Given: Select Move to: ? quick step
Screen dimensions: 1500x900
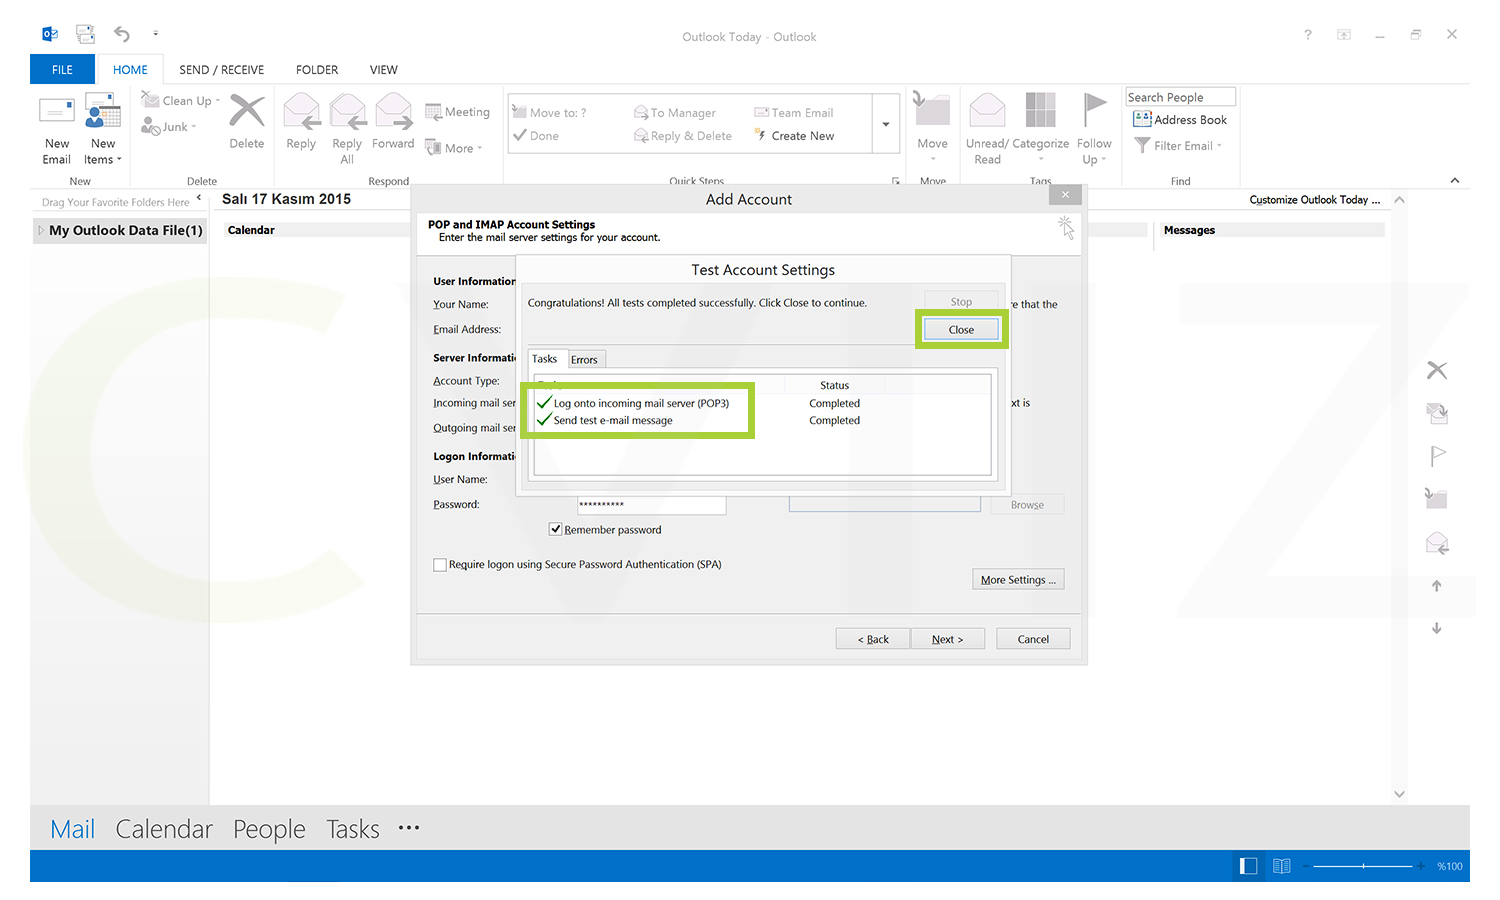Looking at the screenshot, I should (550, 112).
